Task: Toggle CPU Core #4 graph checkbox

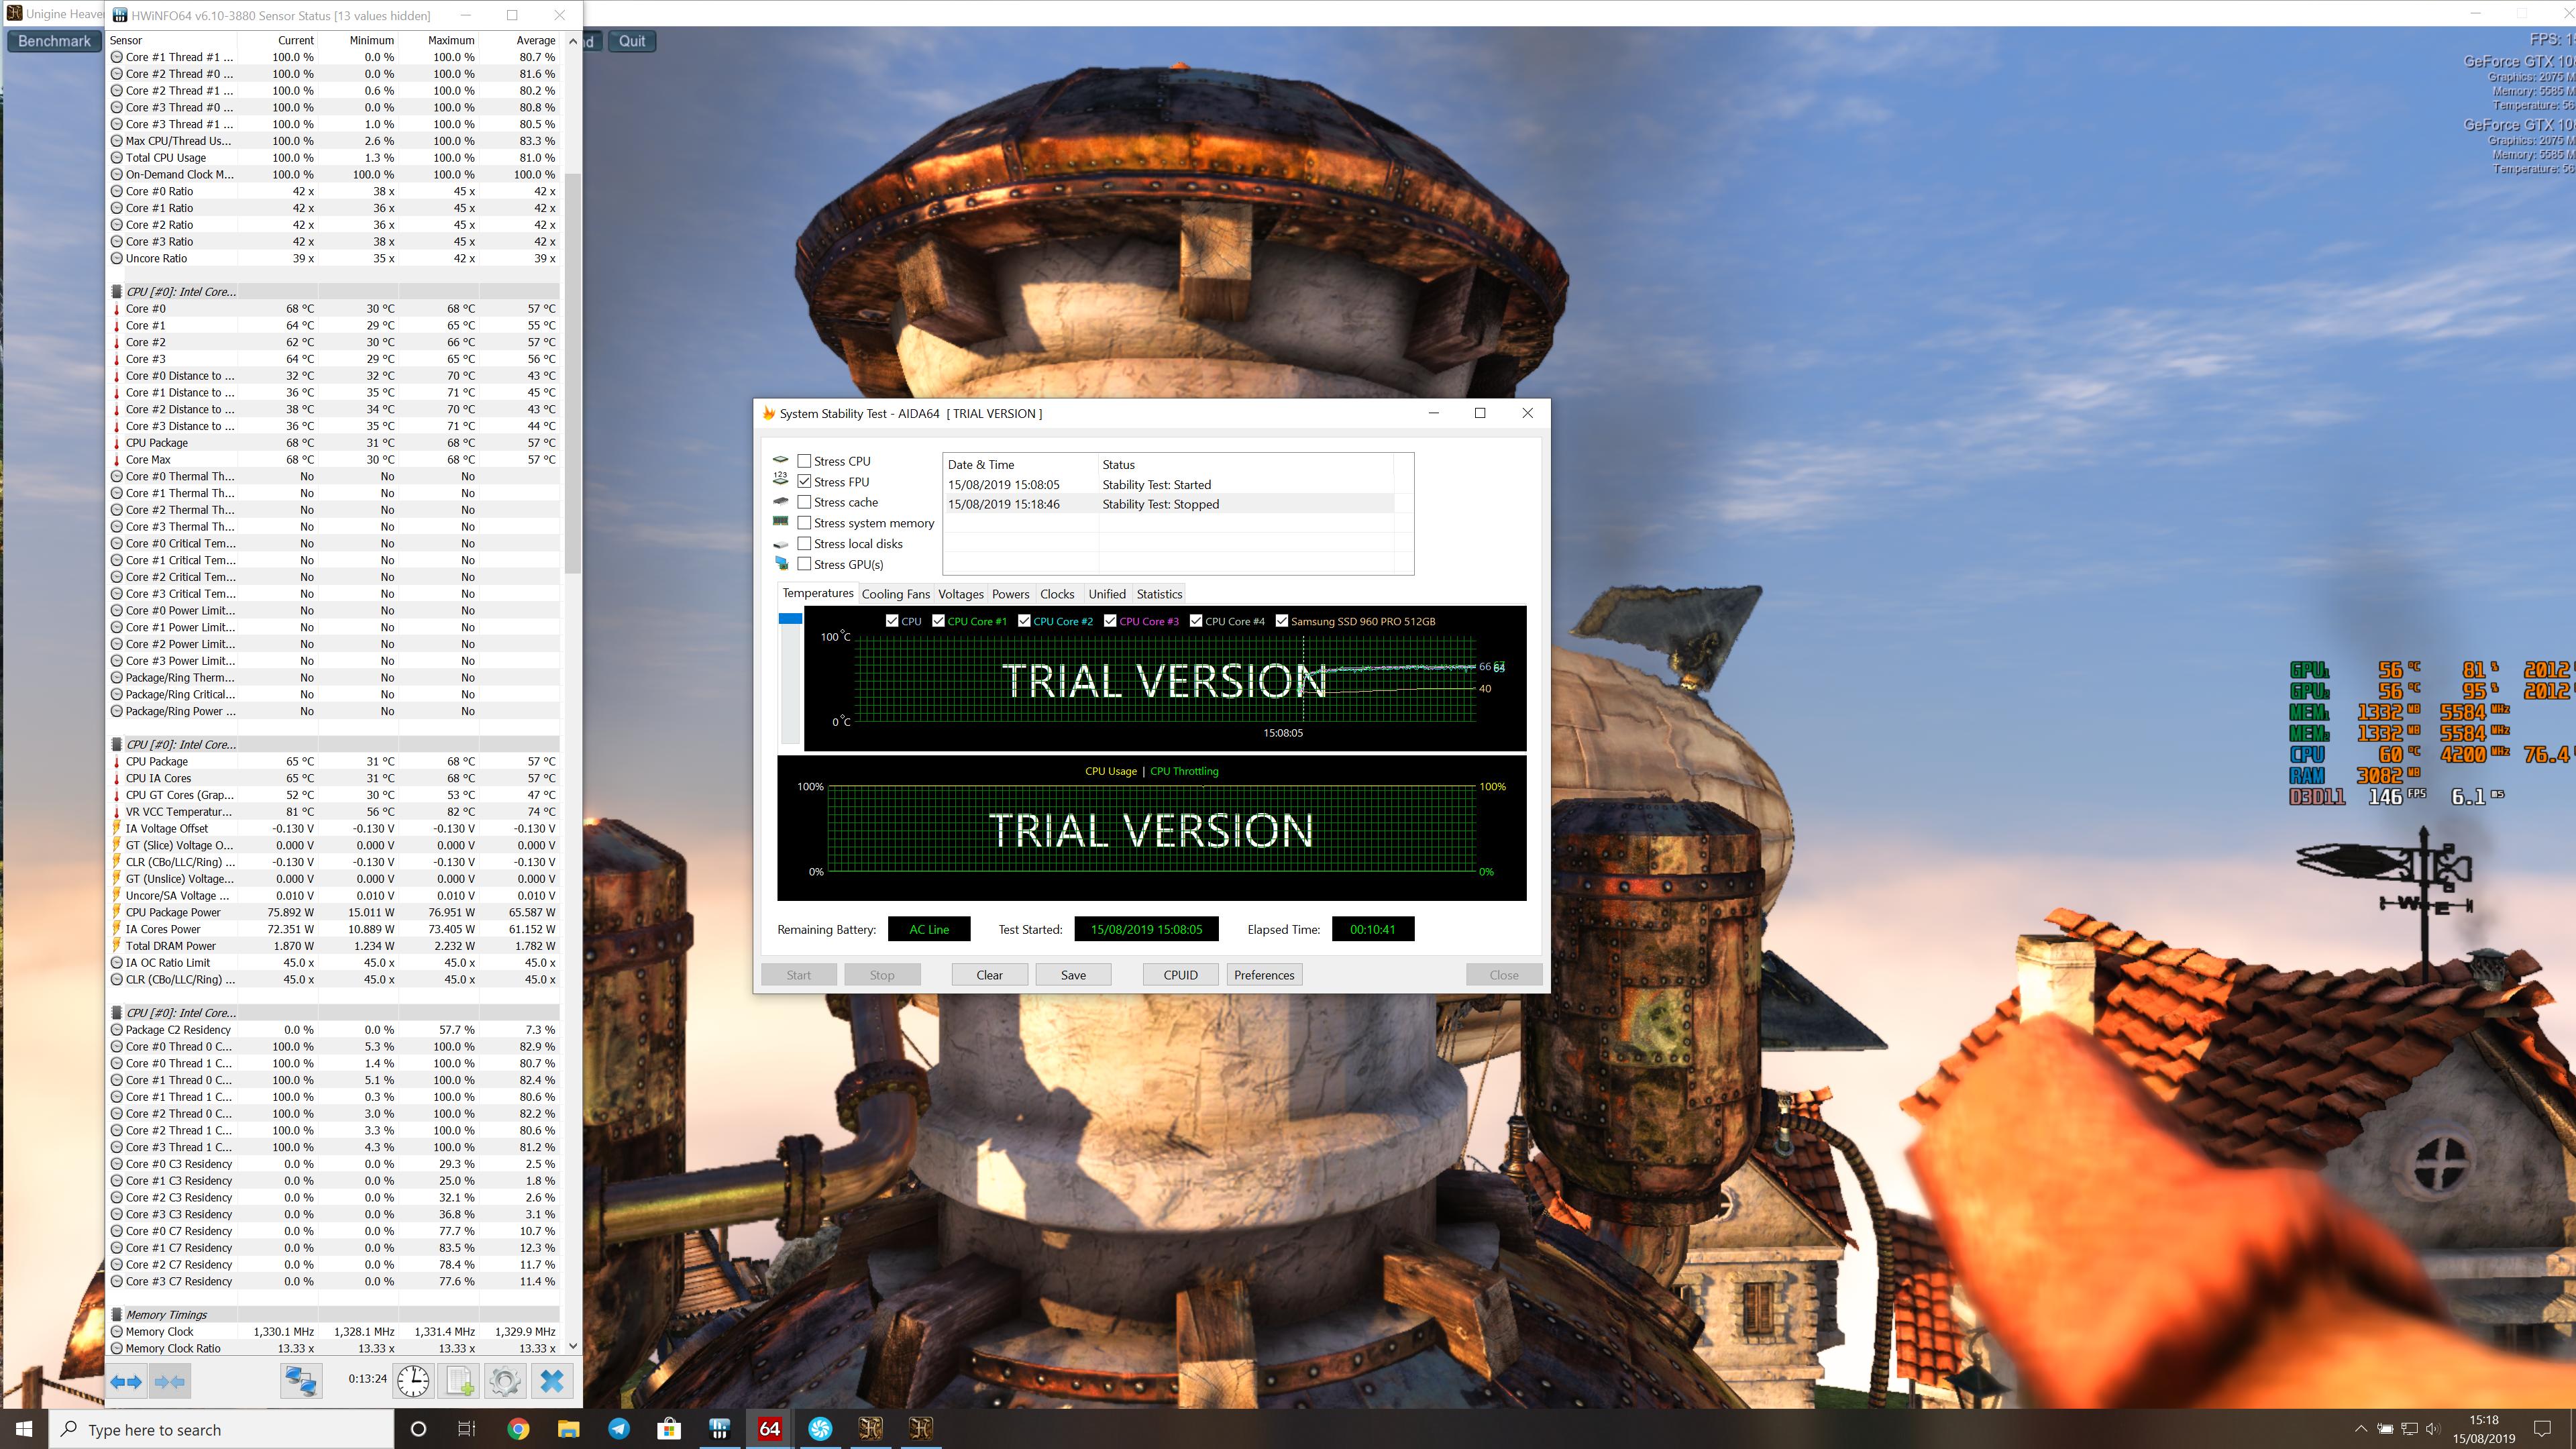Action: (1196, 621)
